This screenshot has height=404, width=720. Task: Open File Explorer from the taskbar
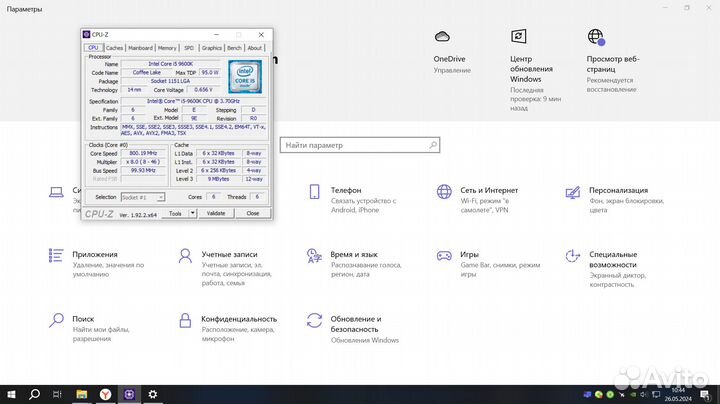pyautogui.click(x=82, y=394)
